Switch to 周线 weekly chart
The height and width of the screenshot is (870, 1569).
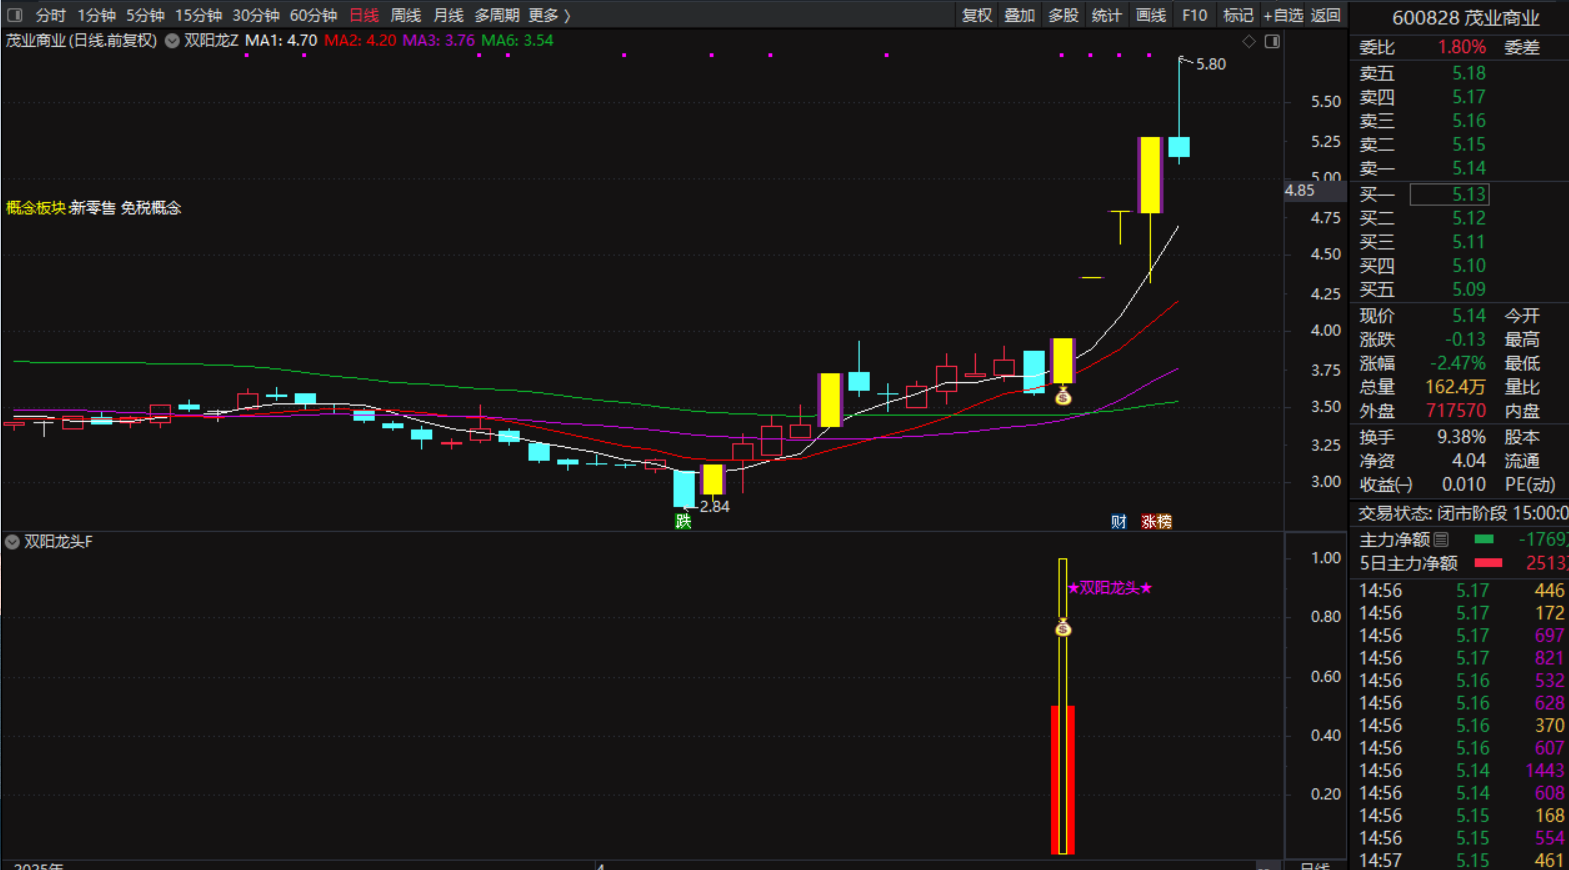point(405,15)
